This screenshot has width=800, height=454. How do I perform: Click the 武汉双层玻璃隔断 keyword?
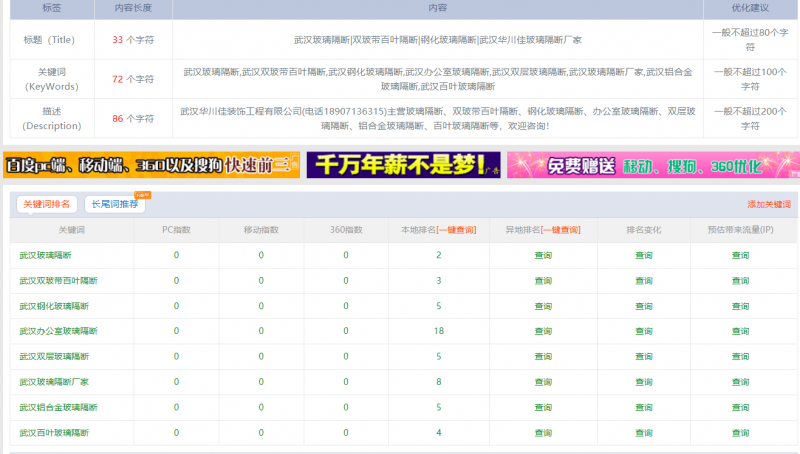point(54,356)
